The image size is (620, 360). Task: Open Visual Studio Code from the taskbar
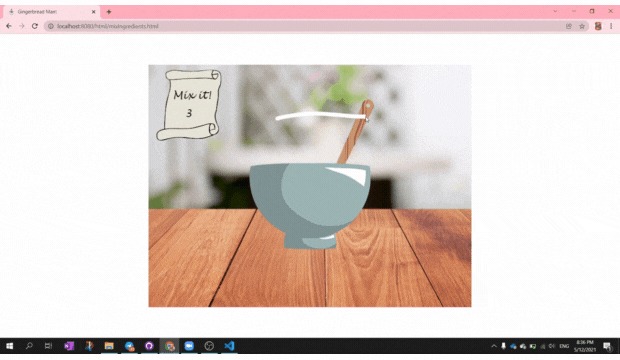pyautogui.click(x=229, y=346)
